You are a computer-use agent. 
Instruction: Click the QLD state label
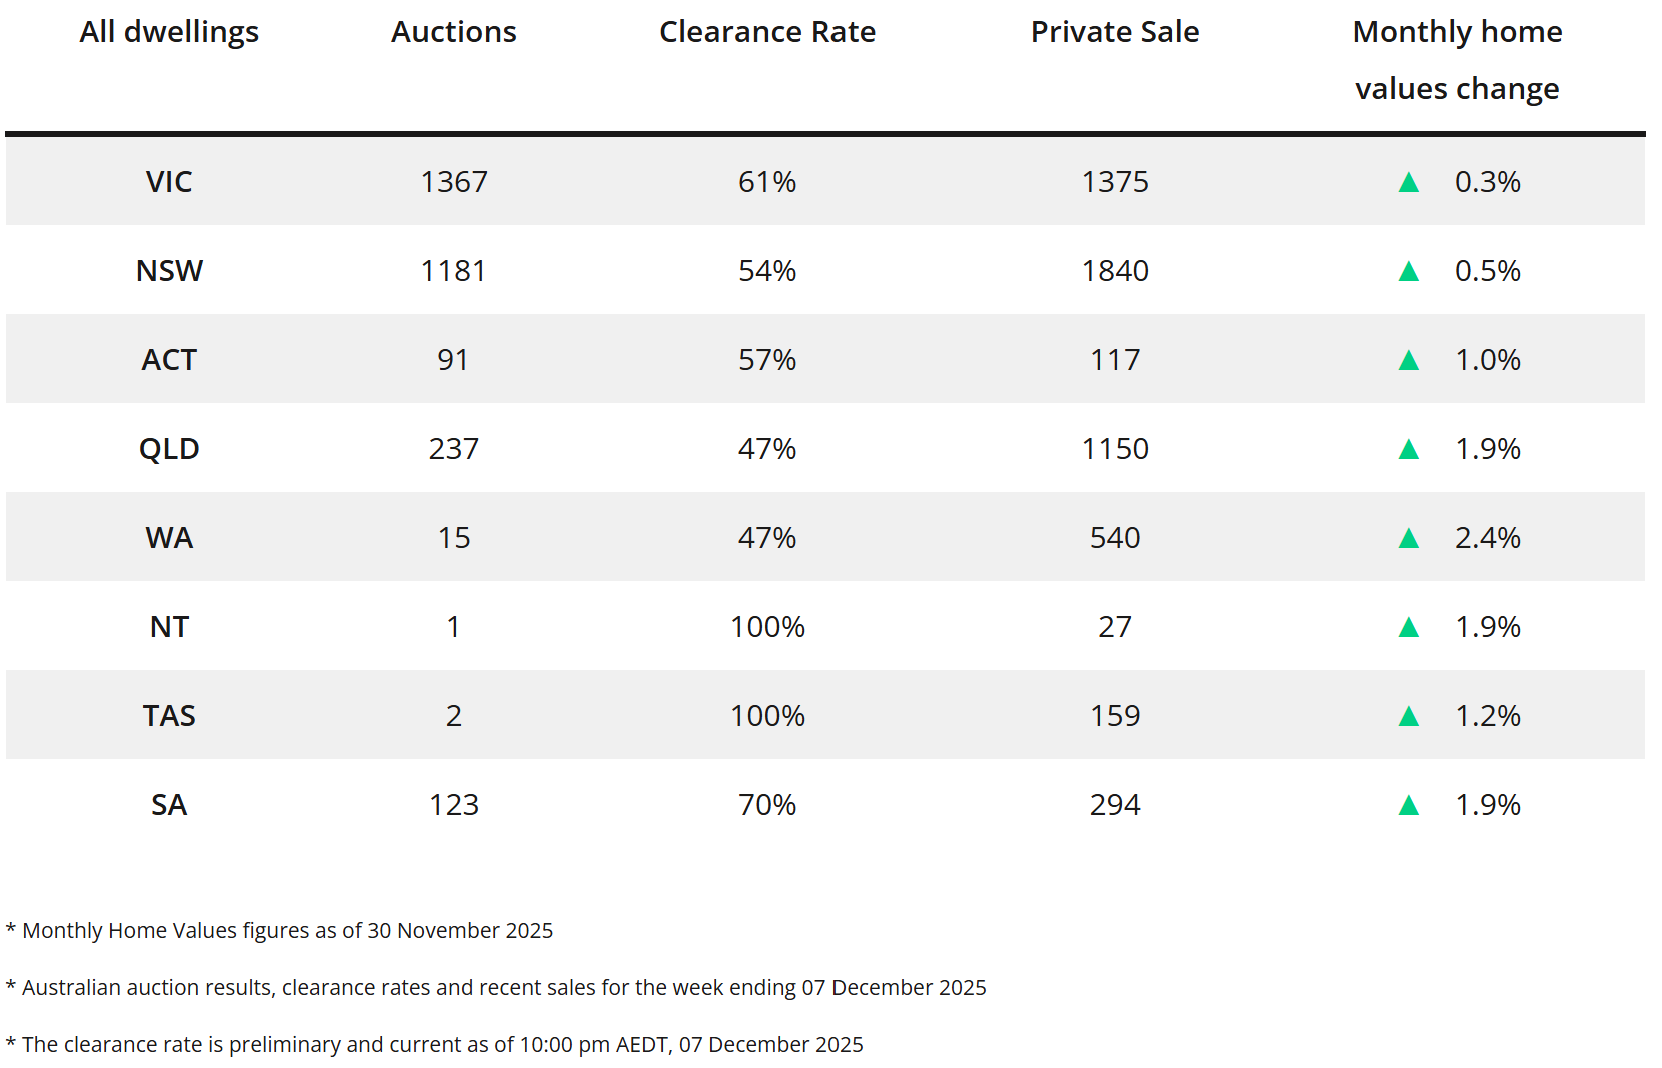169,449
